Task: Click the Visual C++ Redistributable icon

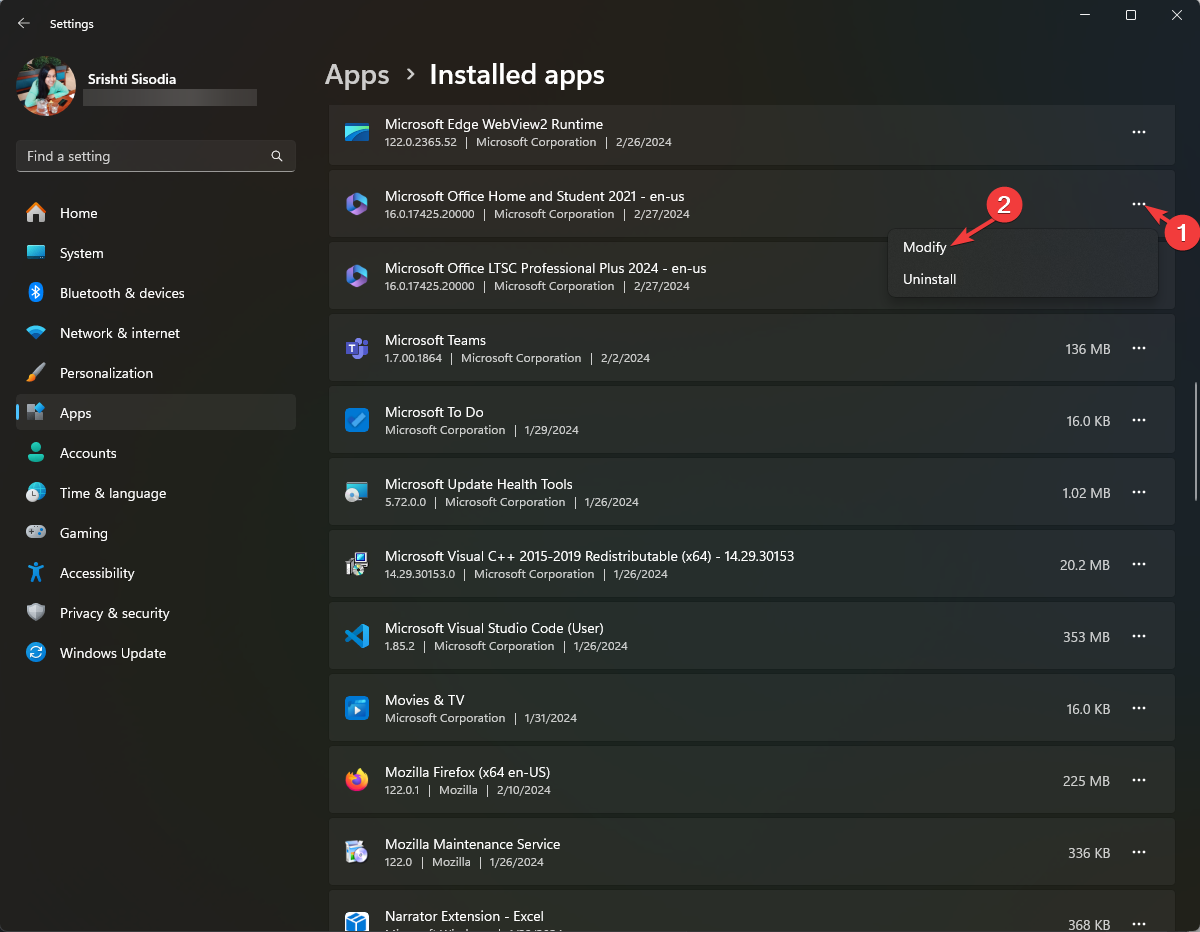Action: [357, 564]
